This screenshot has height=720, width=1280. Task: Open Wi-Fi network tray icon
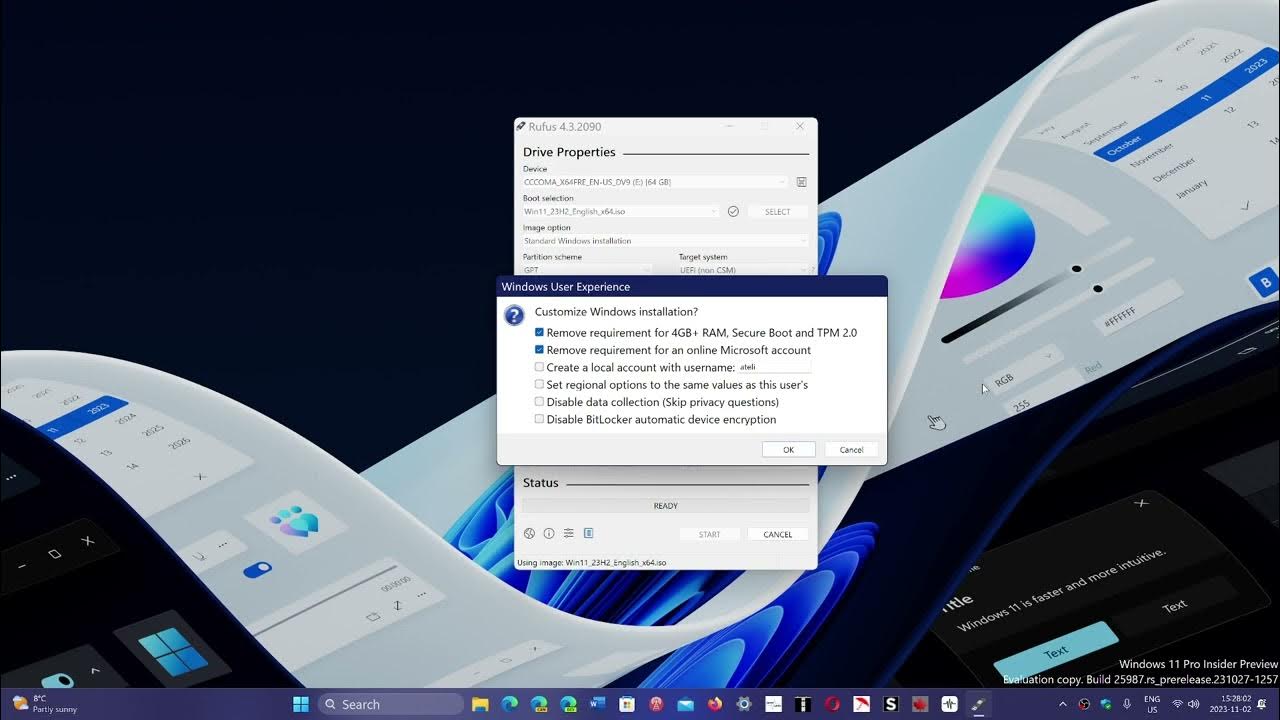[1177, 704]
